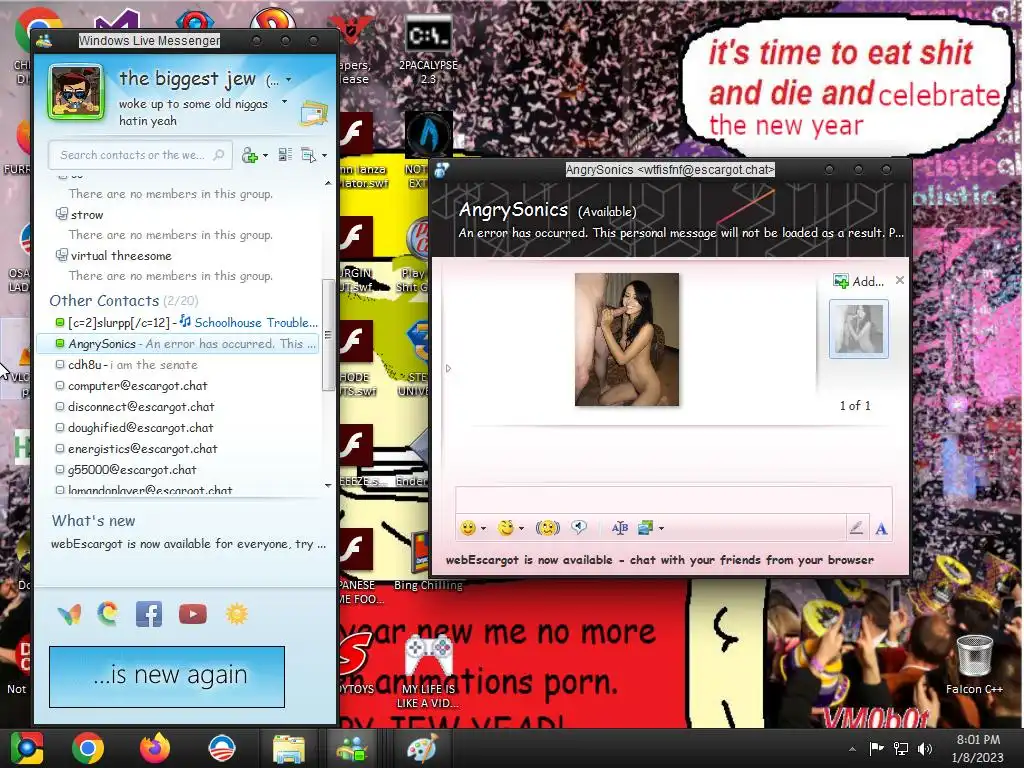
Task: Click the chat background icon
Action: (645, 528)
